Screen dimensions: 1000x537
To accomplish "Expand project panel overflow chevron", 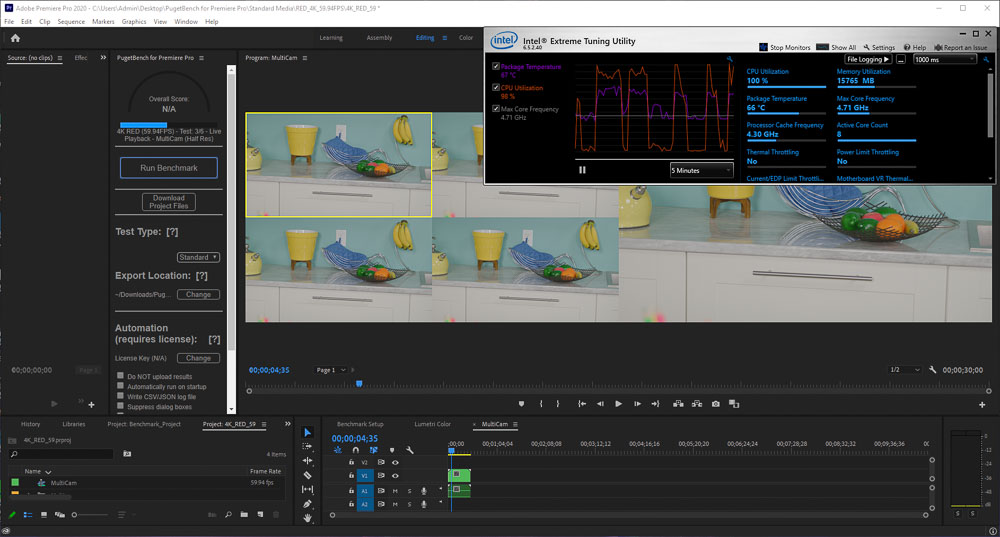I will (x=287, y=424).
